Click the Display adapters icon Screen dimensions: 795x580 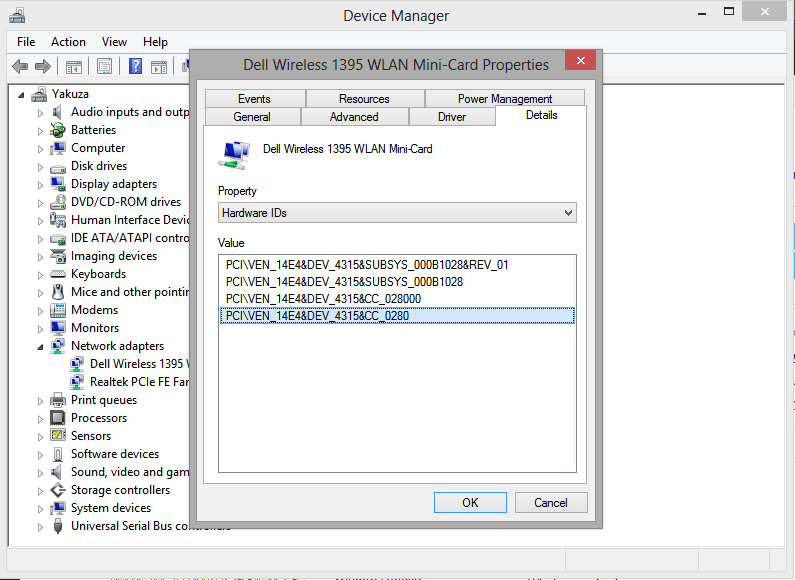tap(58, 184)
